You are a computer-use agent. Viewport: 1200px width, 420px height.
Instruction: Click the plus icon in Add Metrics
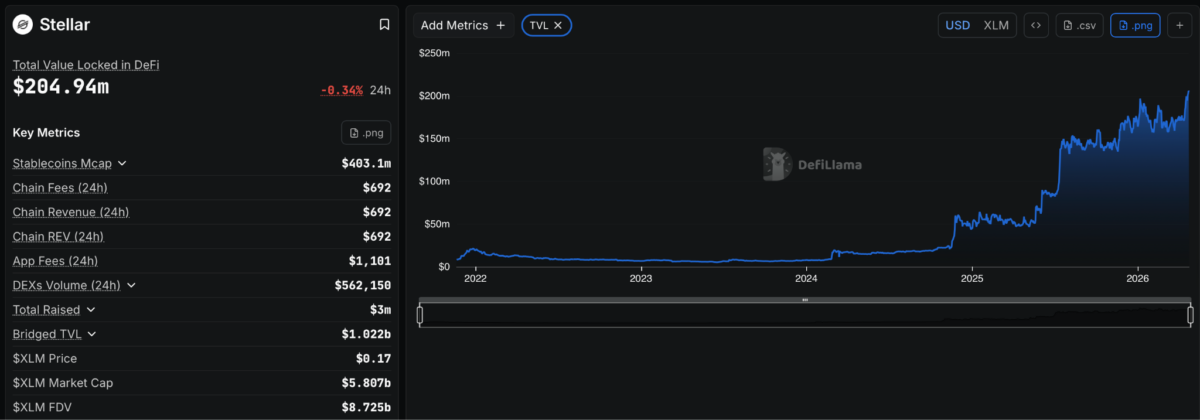[500, 25]
